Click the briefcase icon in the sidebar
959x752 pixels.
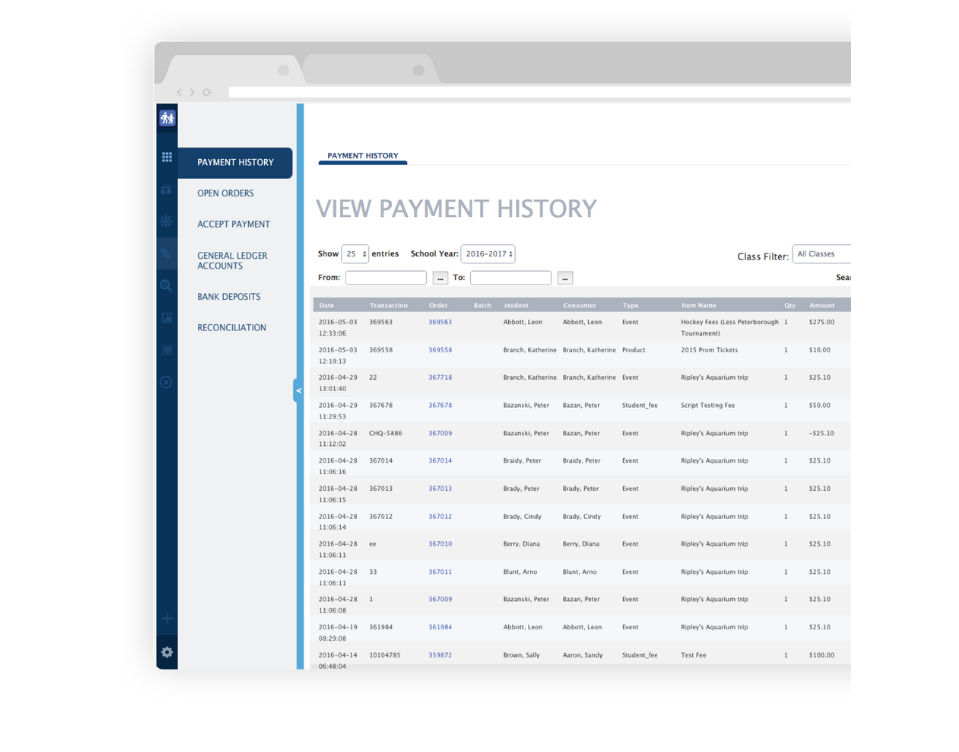tap(166, 190)
